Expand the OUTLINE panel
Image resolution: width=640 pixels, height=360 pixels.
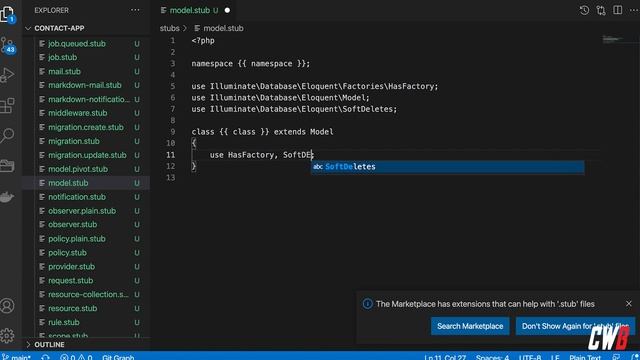(x=49, y=344)
